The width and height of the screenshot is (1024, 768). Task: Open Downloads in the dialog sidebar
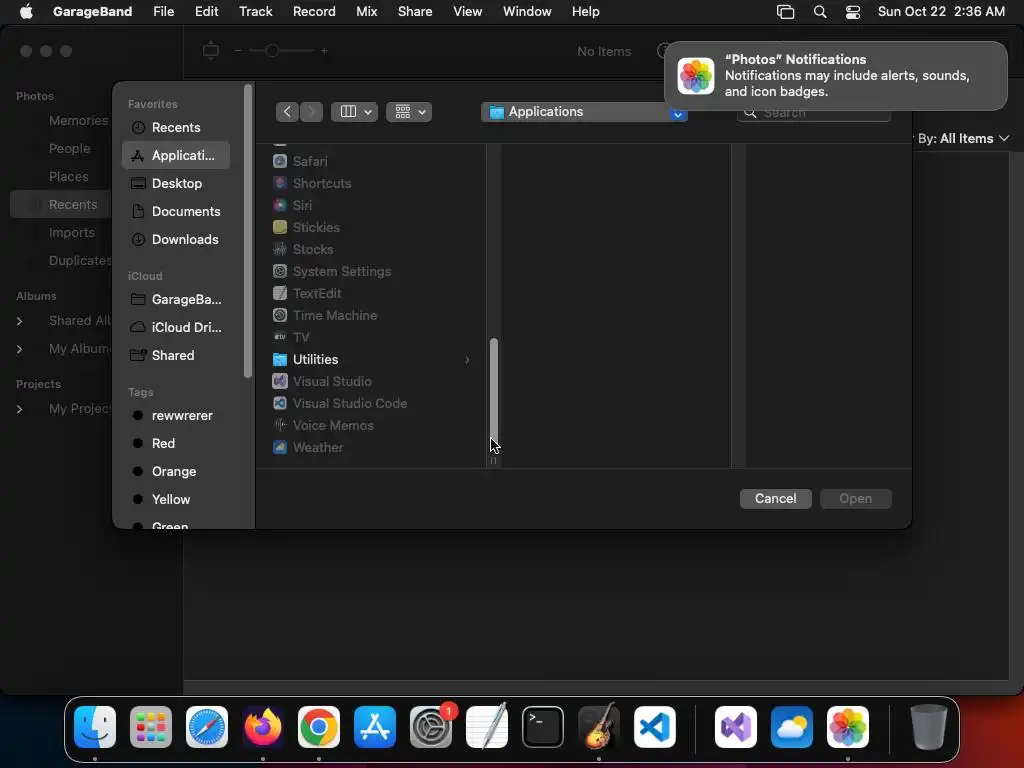pos(176,240)
